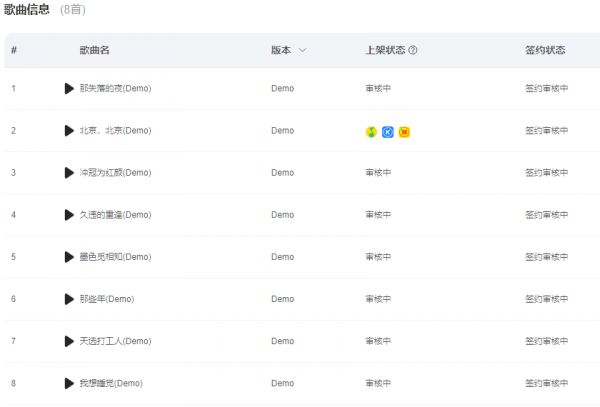Play 北京、北京(Demo) track

pyautogui.click(x=69, y=130)
